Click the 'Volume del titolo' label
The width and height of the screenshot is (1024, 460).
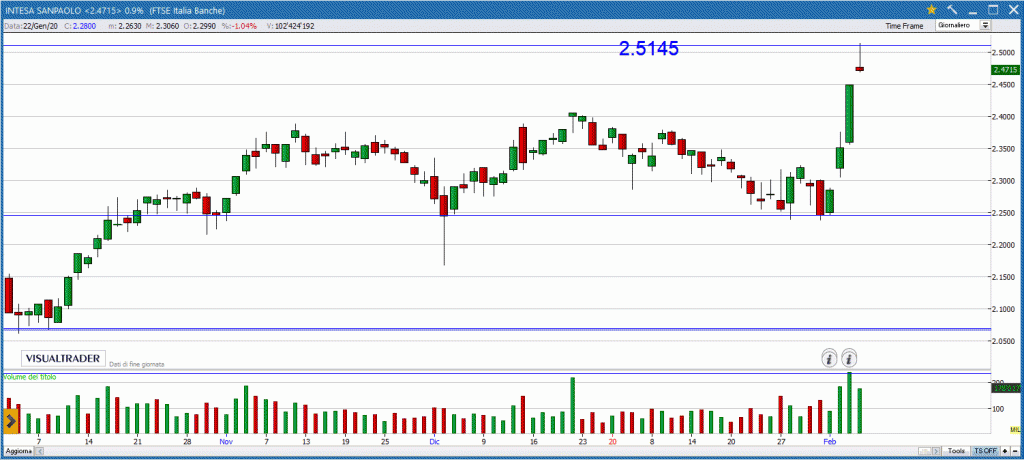pos(31,377)
